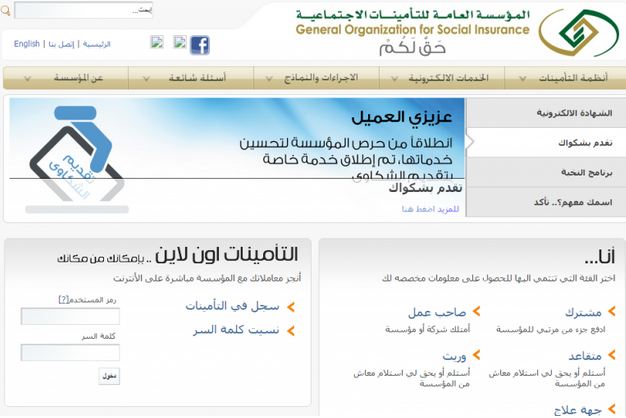Click the orange arrow beside سجل في التأمينات
The image size is (626, 418).
click(x=291, y=306)
